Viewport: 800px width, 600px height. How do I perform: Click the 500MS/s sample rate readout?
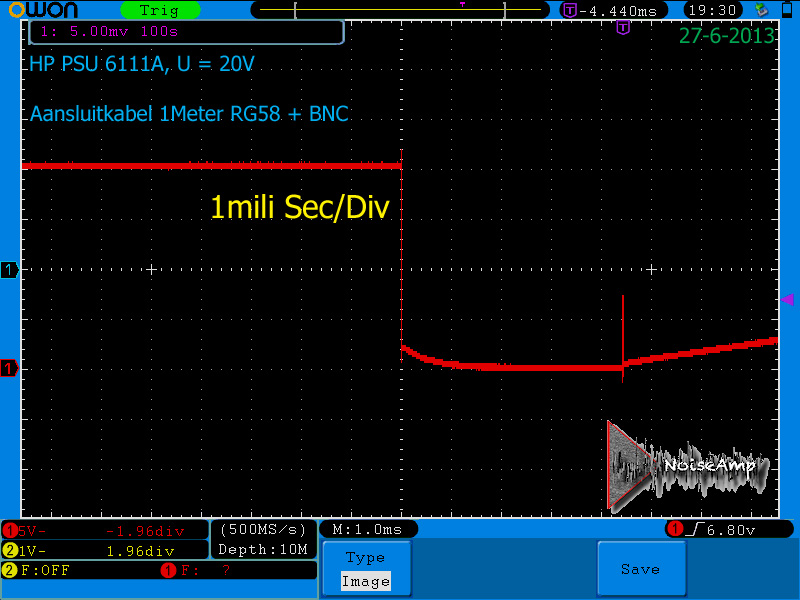tap(263, 530)
